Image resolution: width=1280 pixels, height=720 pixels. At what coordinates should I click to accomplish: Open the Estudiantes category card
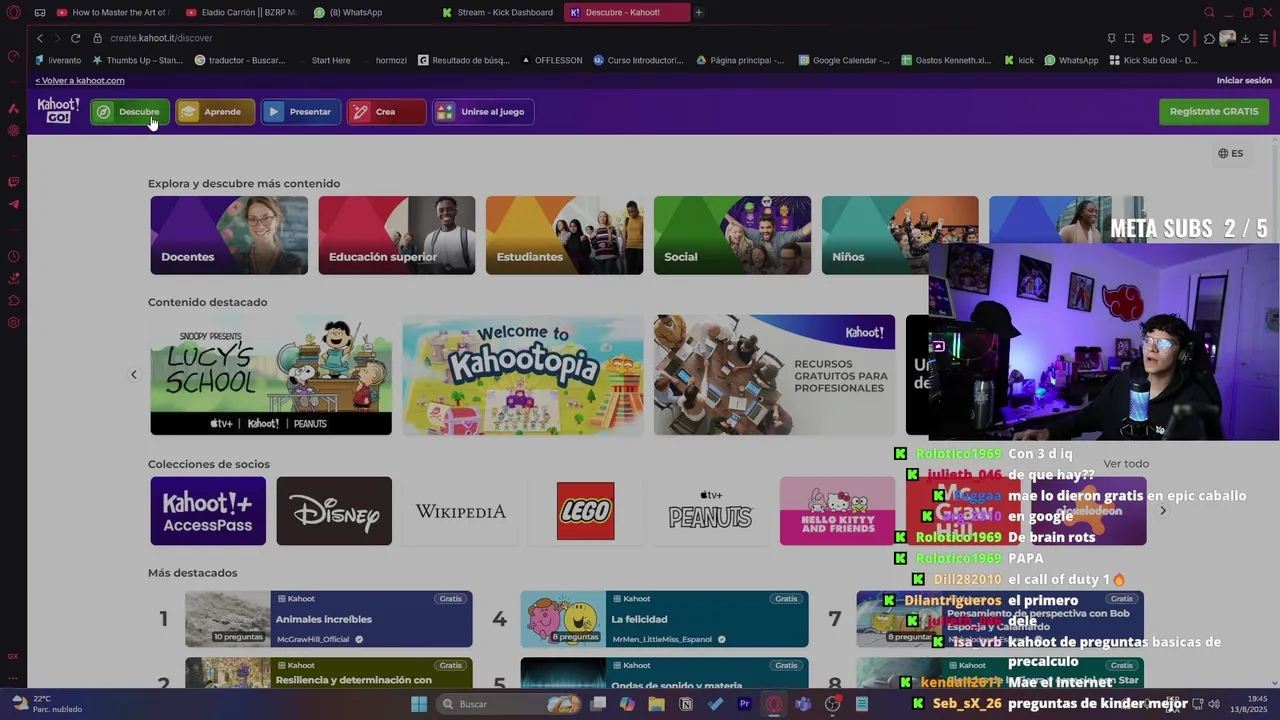coord(565,235)
